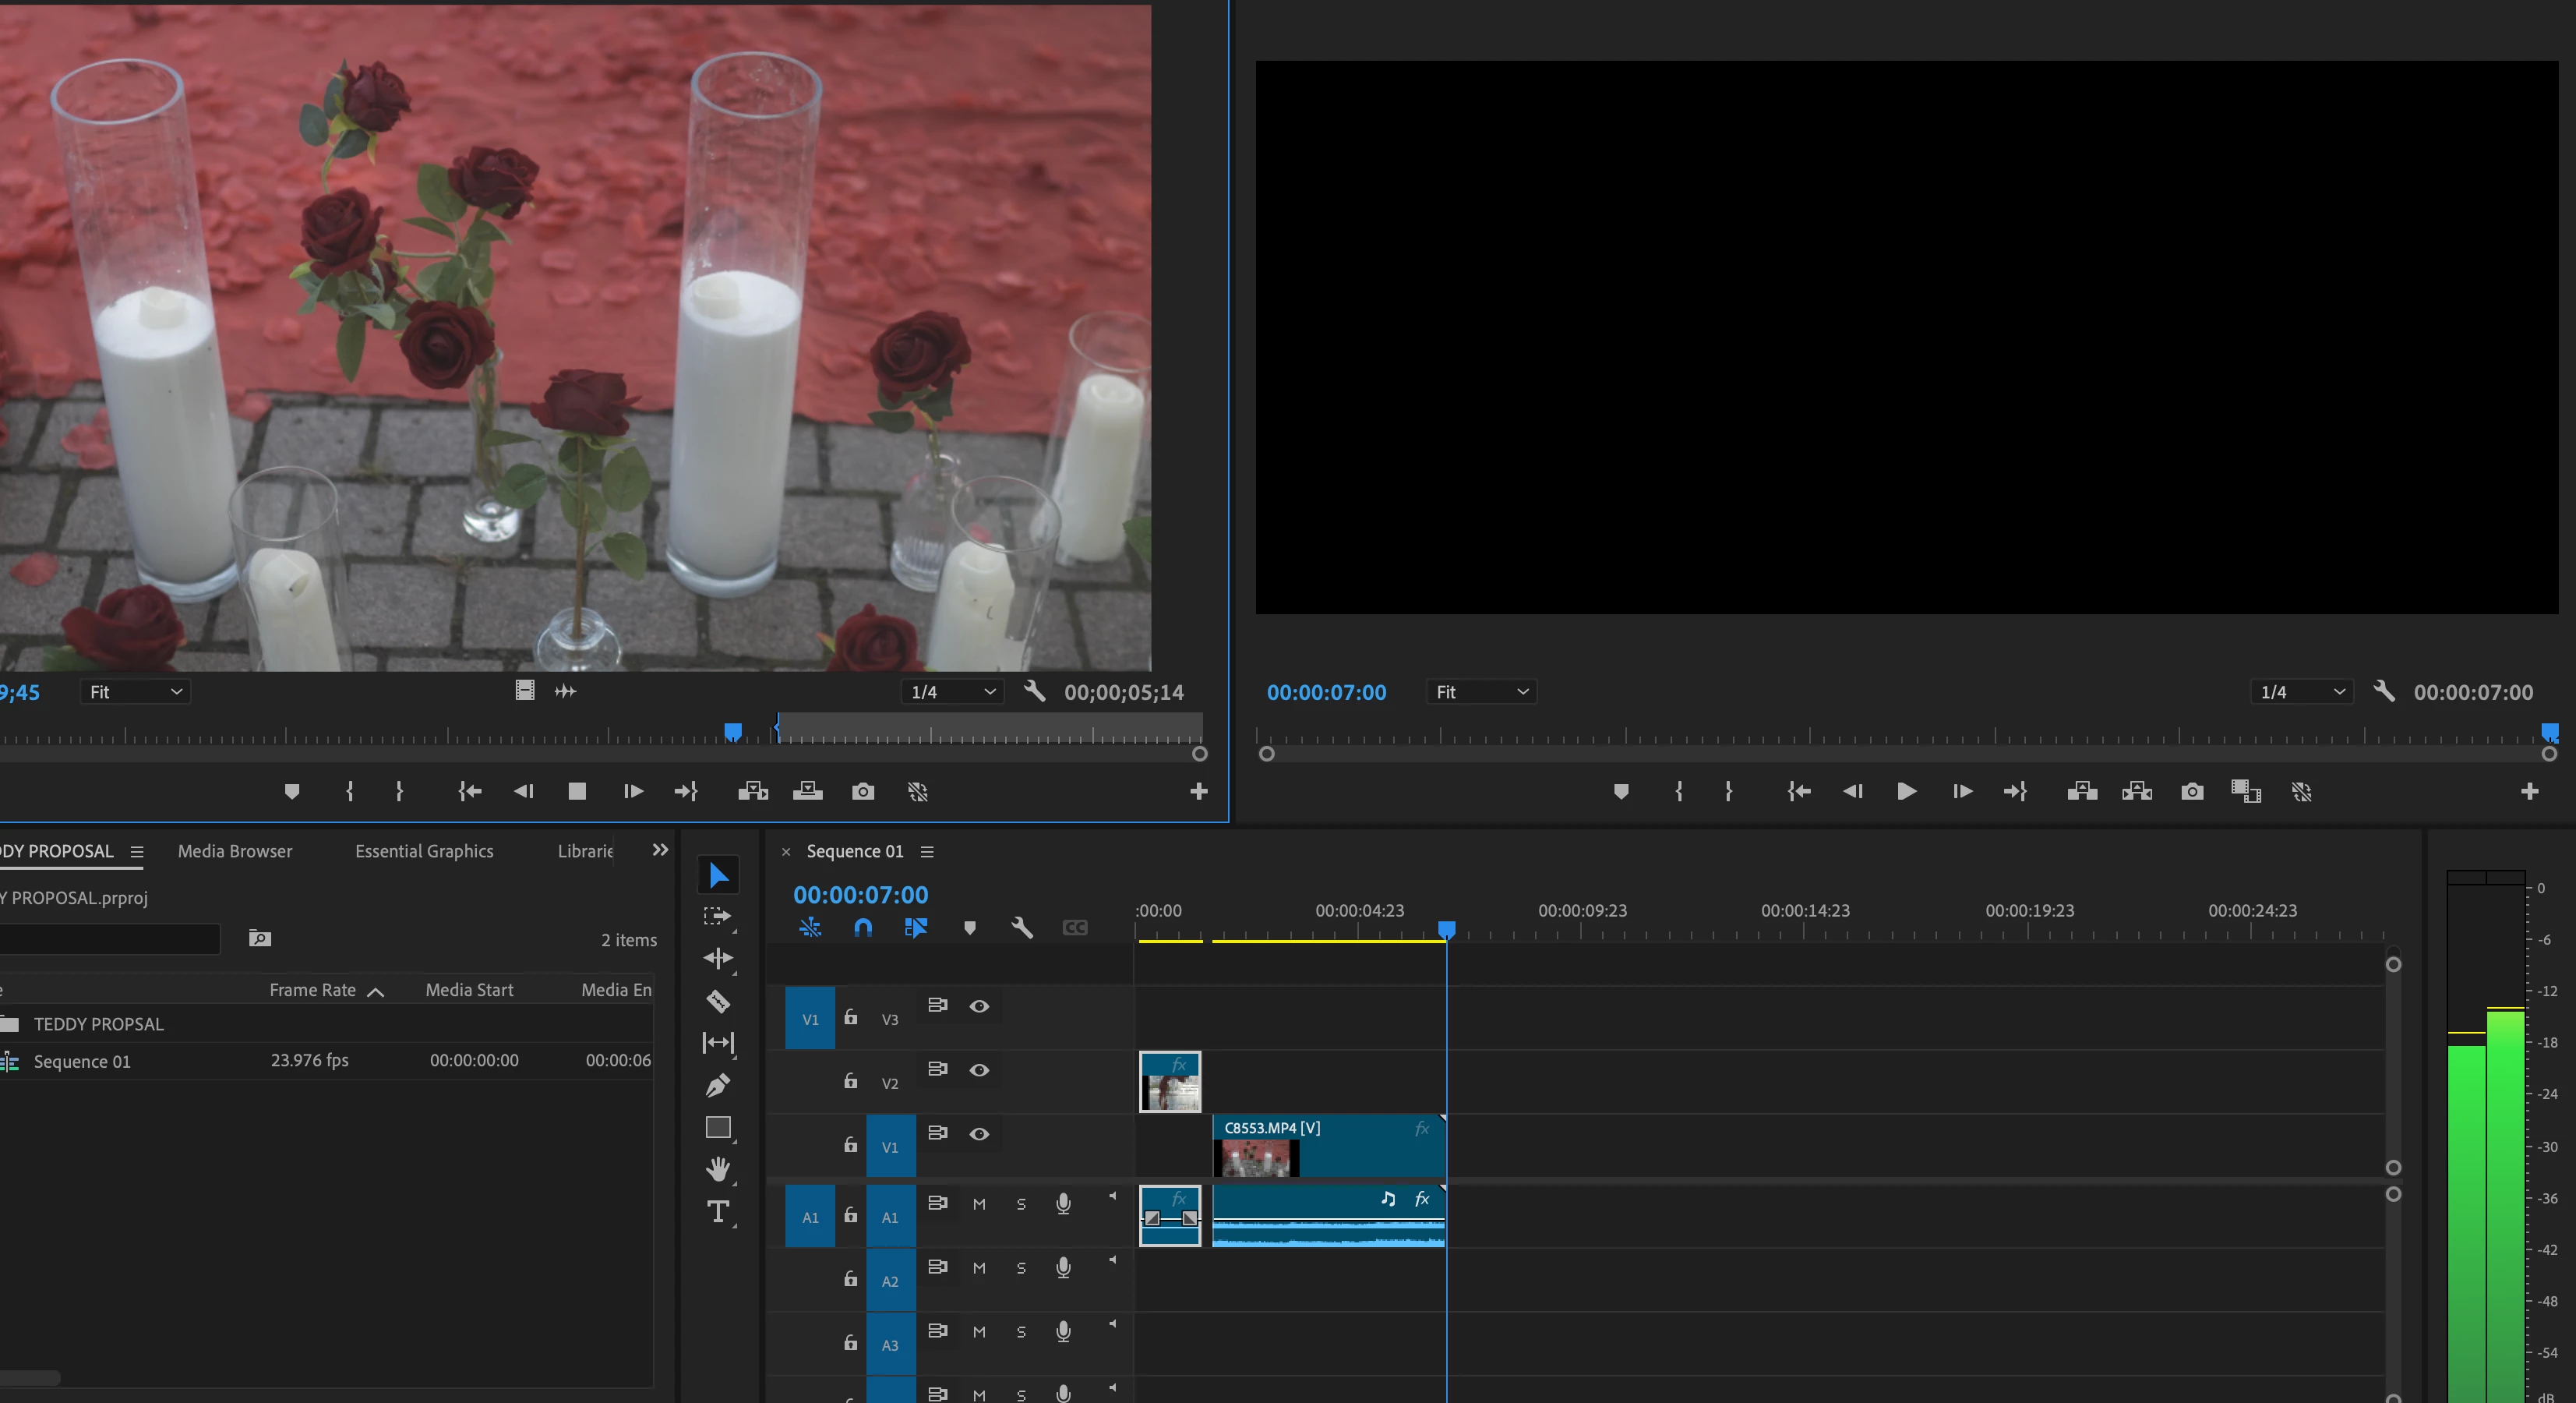Screen dimensions: 2576x1403
Task: Toggle lock on track V3
Action: coord(850,1017)
